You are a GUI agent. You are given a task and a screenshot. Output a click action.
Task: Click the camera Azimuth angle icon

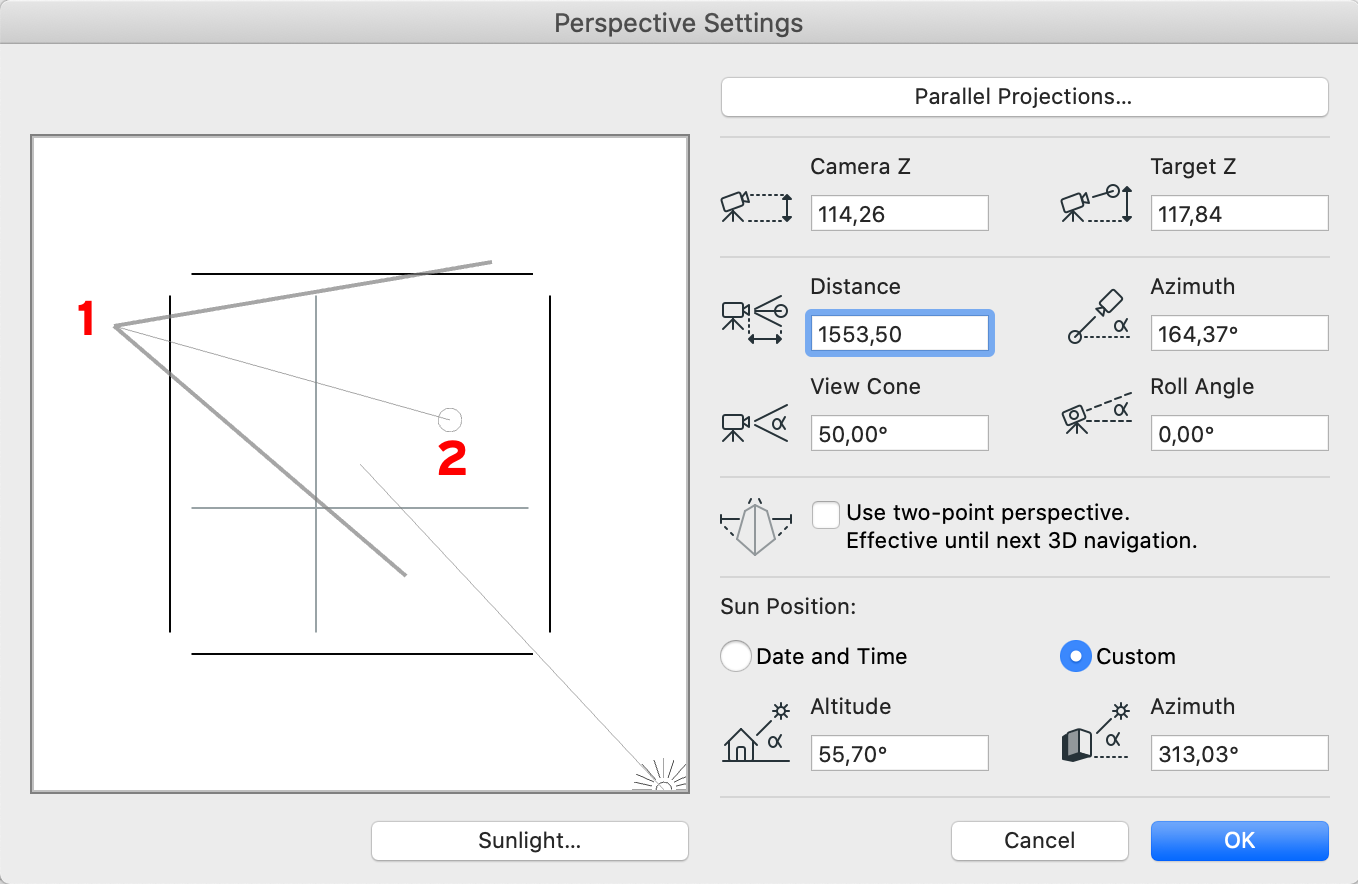(x=1097, y=317)
